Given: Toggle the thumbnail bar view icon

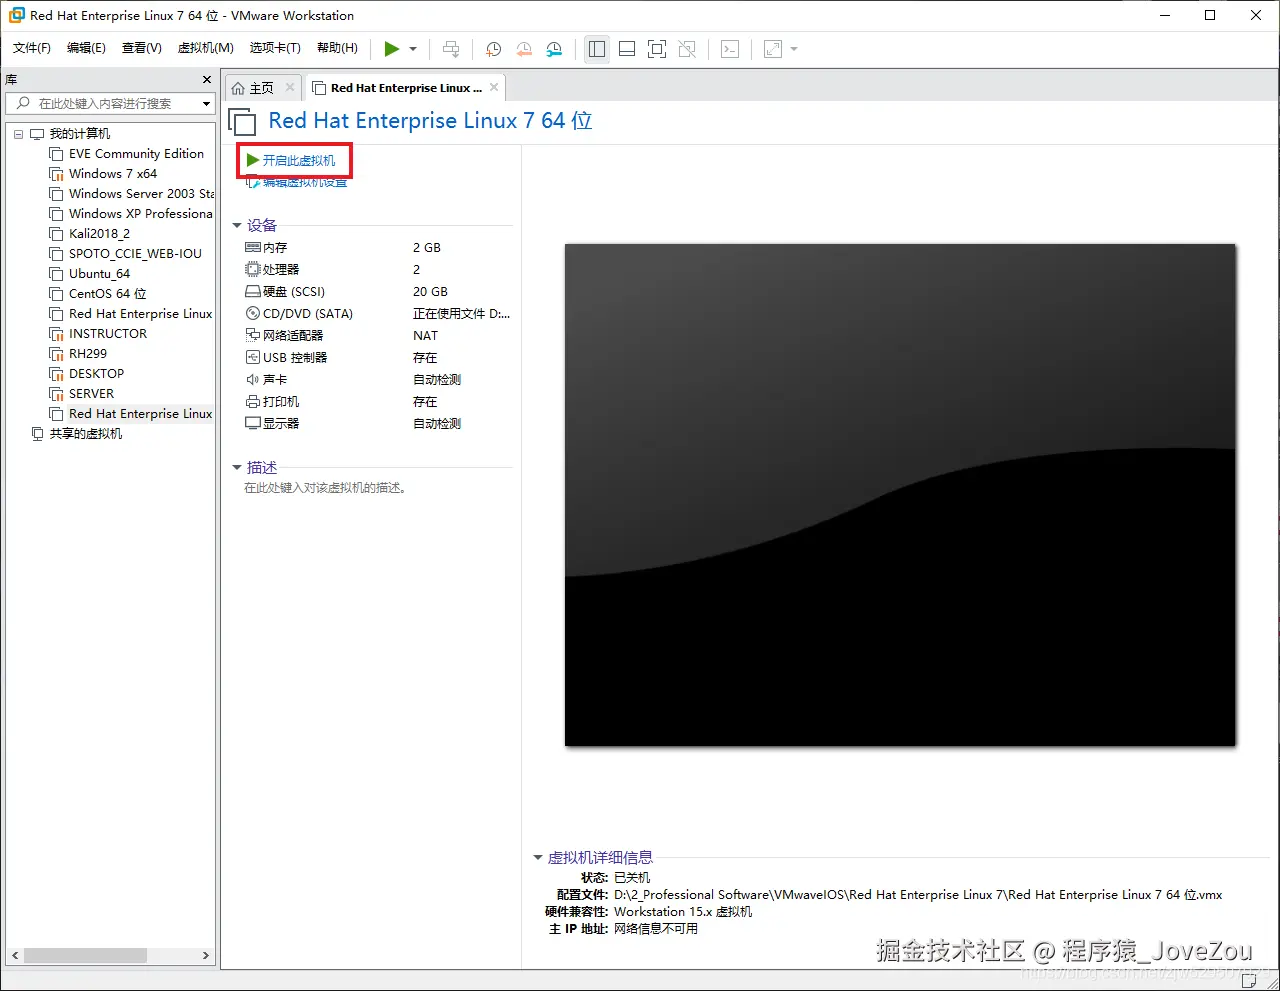Looking at the screenshot, I should point(627,49).
